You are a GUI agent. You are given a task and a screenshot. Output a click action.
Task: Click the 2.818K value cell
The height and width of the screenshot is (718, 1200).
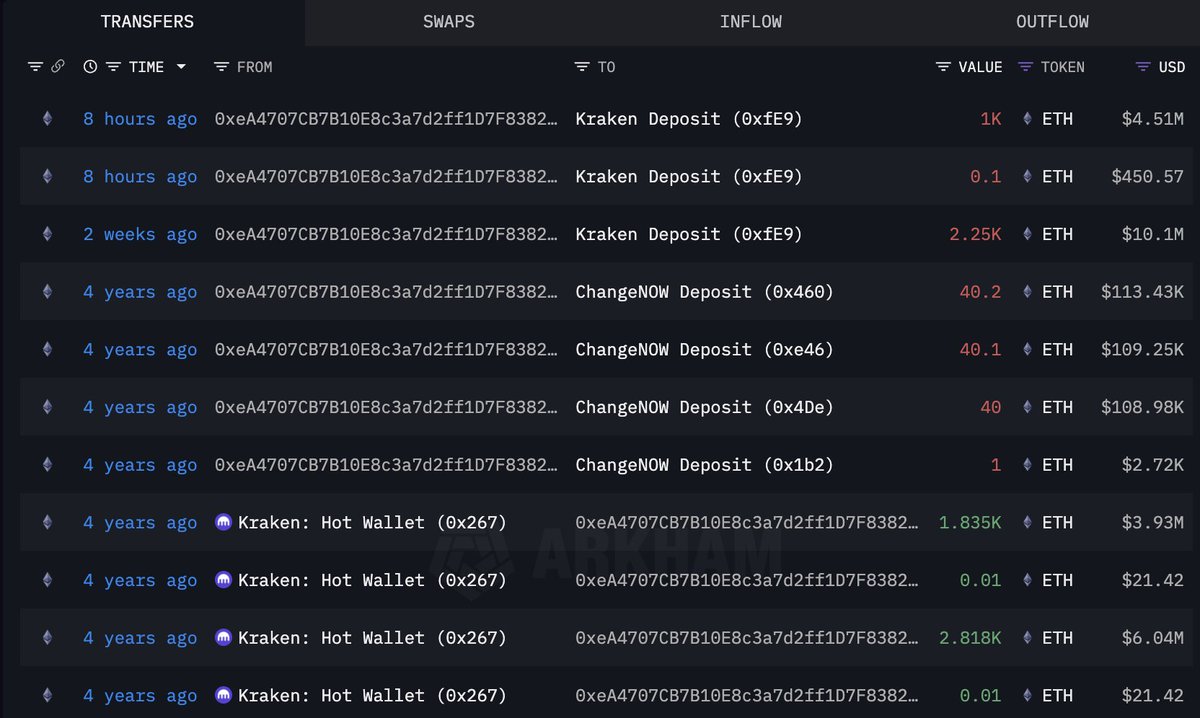pyautogui.click(x=970, y=638)
